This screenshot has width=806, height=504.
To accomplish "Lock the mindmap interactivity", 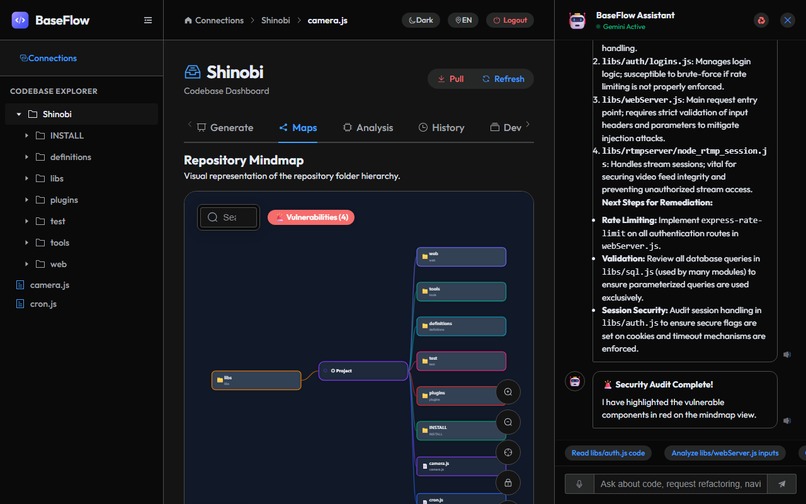I will [x=508, y=483].
